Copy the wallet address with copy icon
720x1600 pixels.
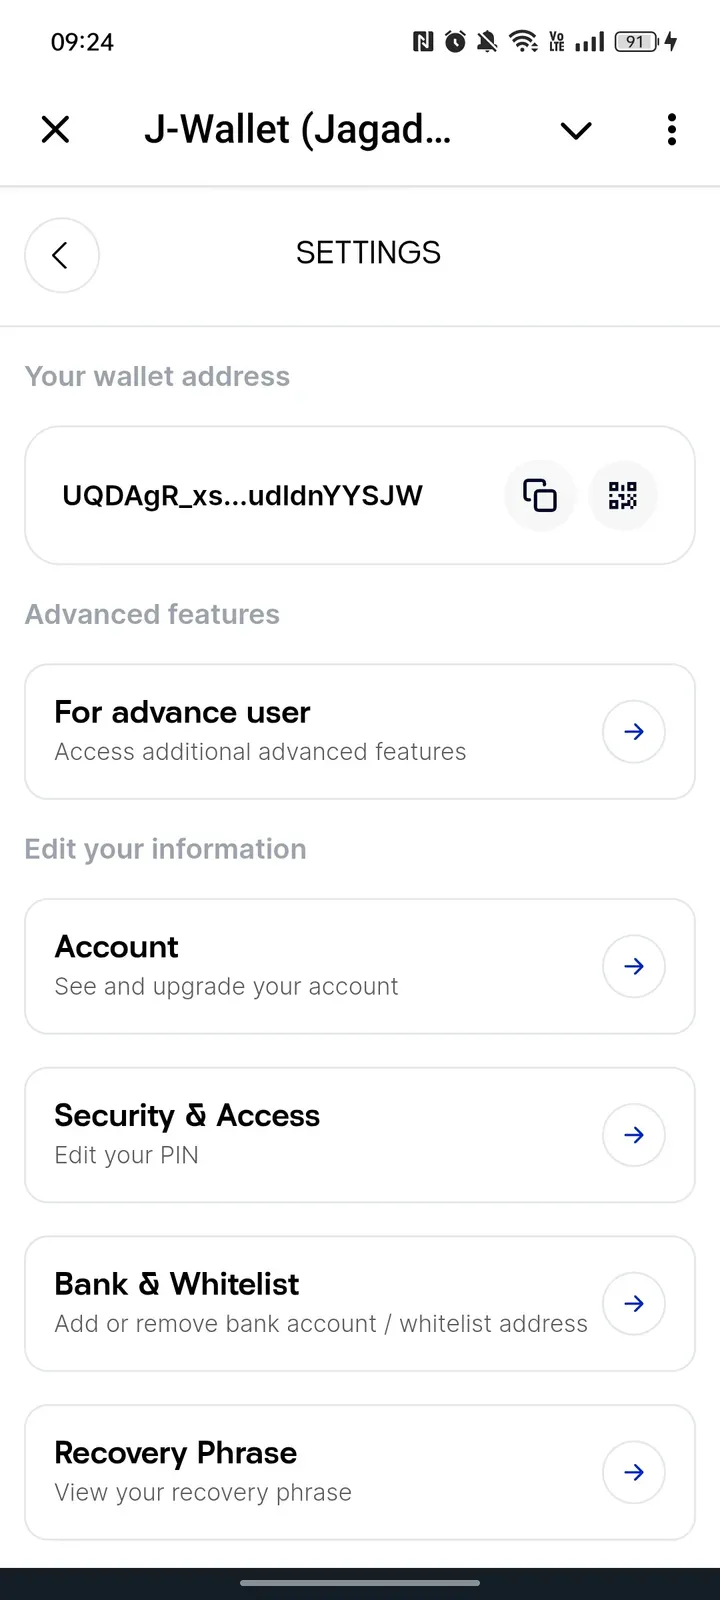point(540,495)
